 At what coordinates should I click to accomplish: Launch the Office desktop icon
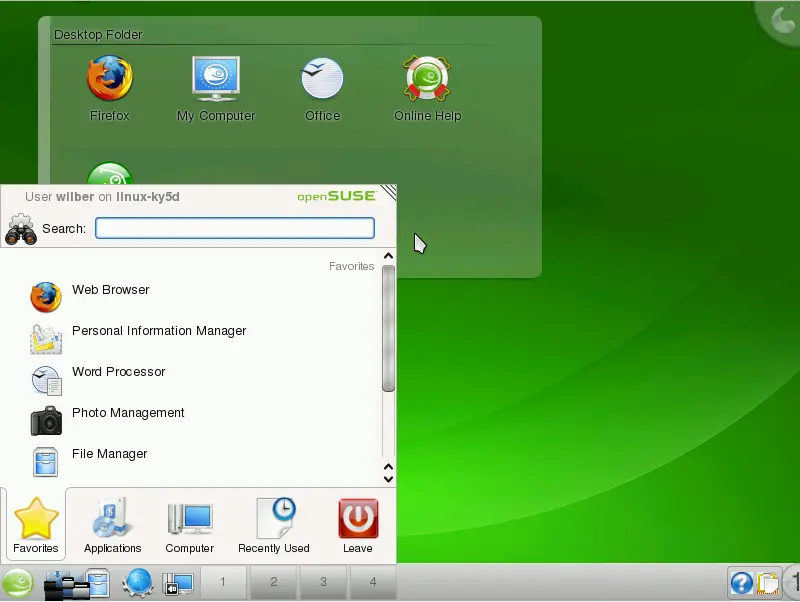click(322, 80)
